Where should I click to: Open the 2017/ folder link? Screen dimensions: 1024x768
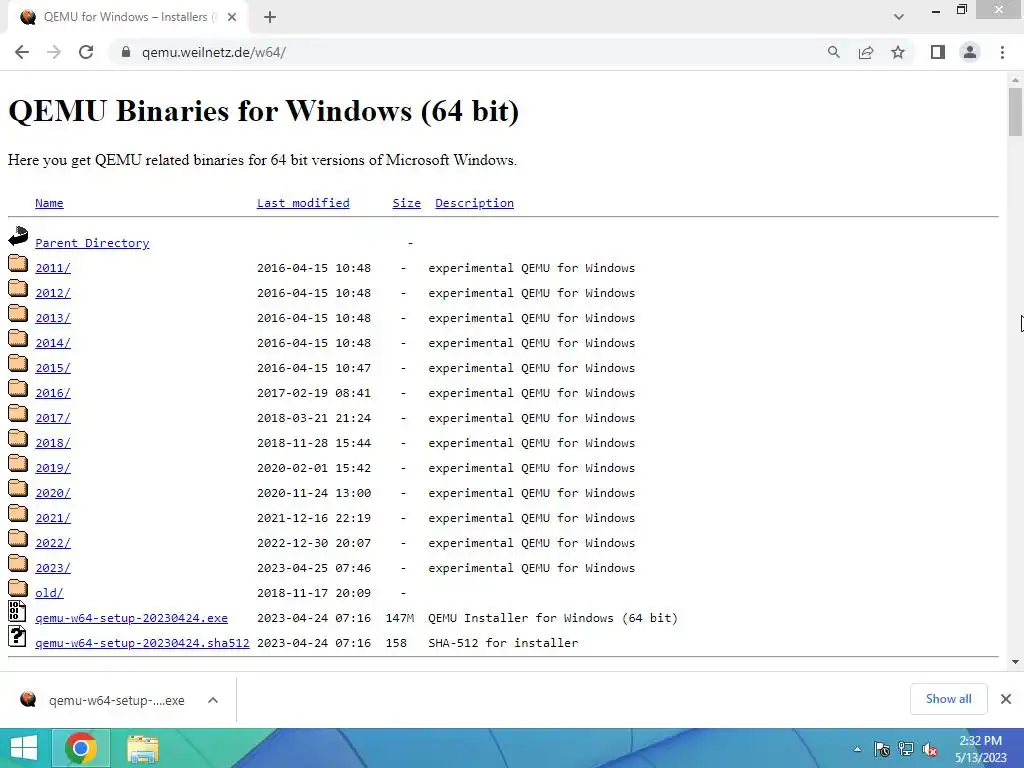coord(53,418)
